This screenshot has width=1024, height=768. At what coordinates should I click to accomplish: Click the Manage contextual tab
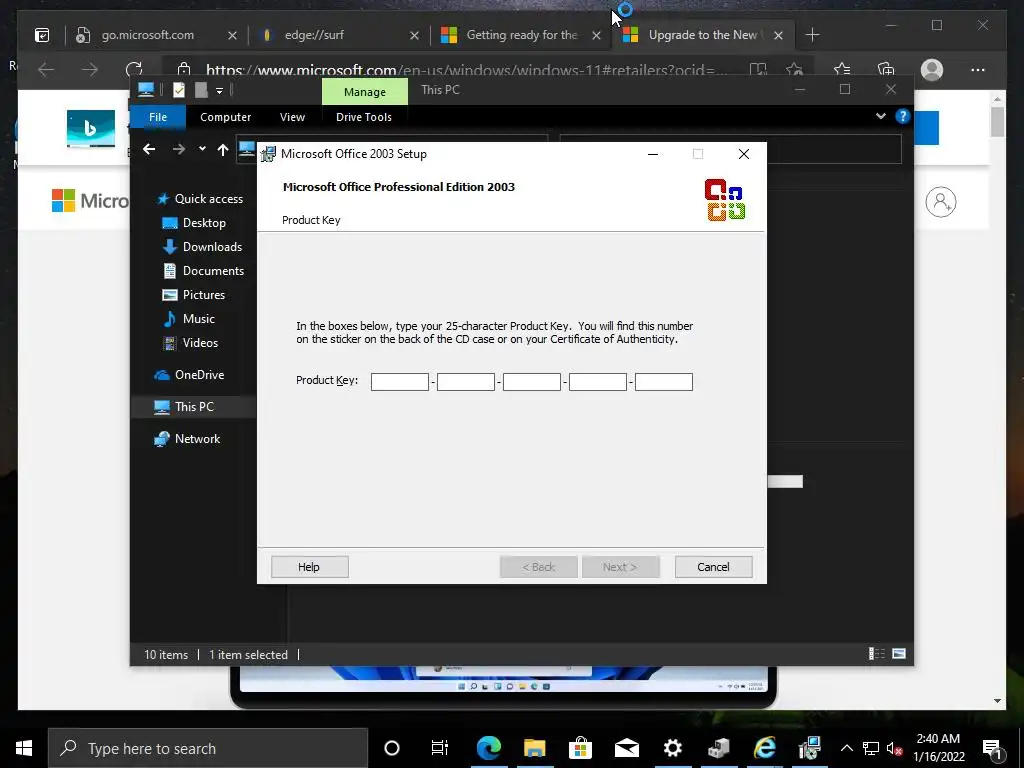(364, 91)
